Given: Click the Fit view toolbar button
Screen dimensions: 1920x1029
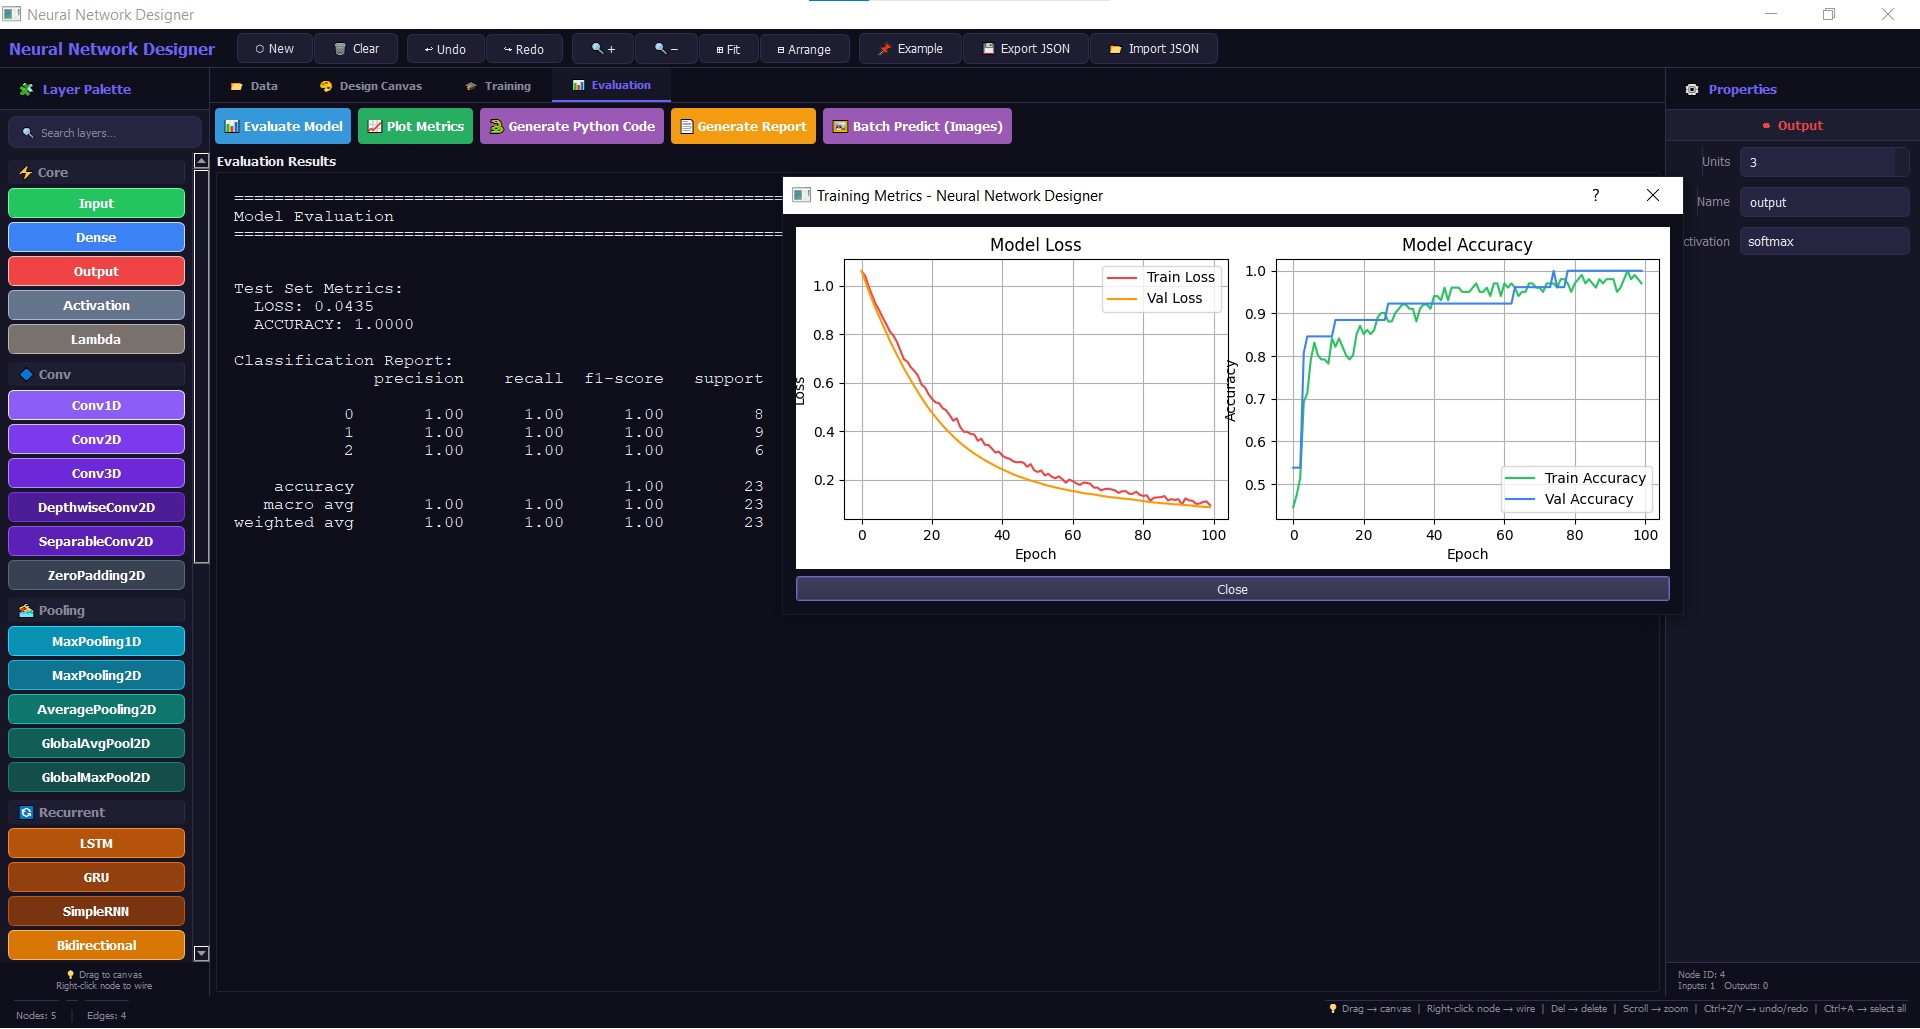Looking at the screenshot, I should (728, 49).
